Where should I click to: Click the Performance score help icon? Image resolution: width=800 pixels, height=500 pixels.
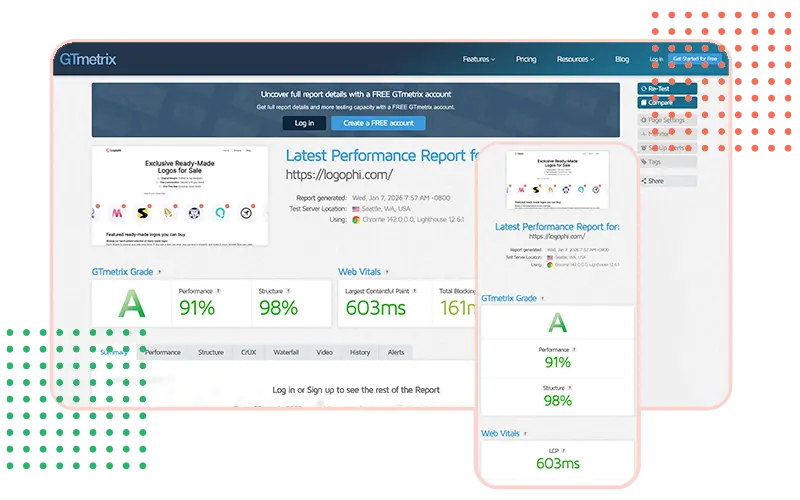218,291
